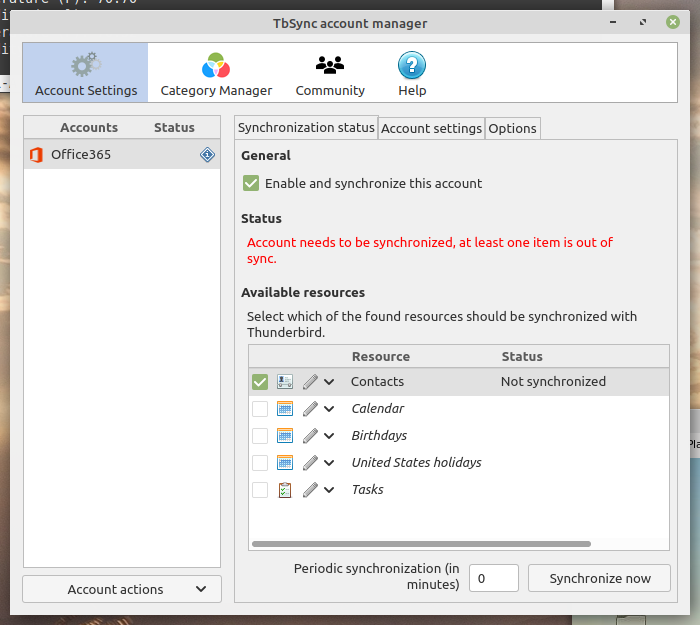Enable the United States holidays checkbox
Screen dimensions: 700x625
pos(260,463)
